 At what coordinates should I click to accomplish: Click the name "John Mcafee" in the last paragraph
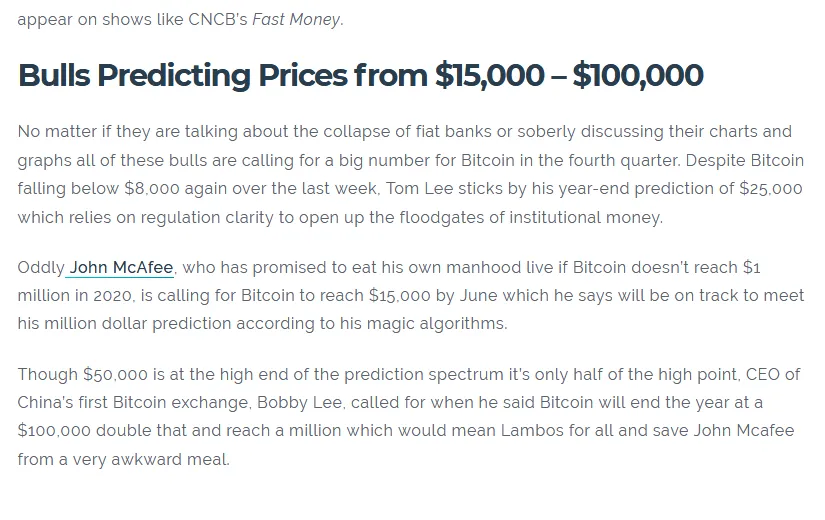[743, 431]
